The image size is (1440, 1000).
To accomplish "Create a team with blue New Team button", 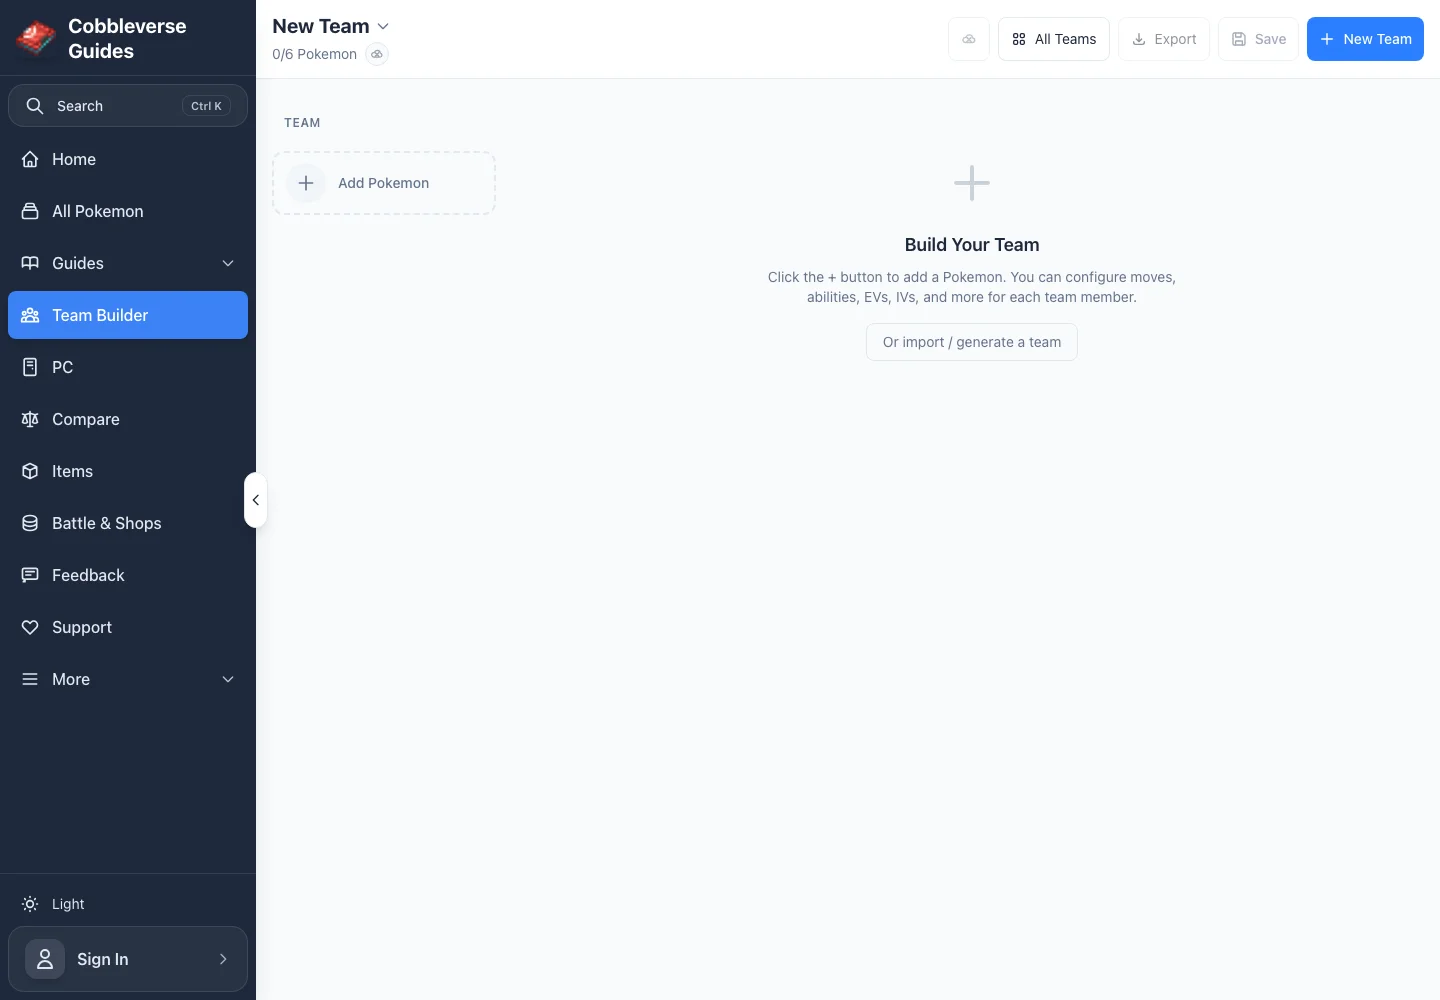I will (x=1365, y=39).
